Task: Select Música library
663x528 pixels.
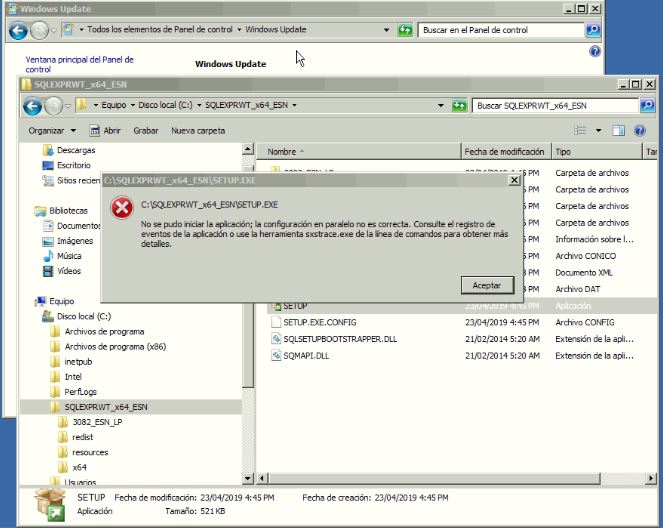Action: click(x=62, y=256)
